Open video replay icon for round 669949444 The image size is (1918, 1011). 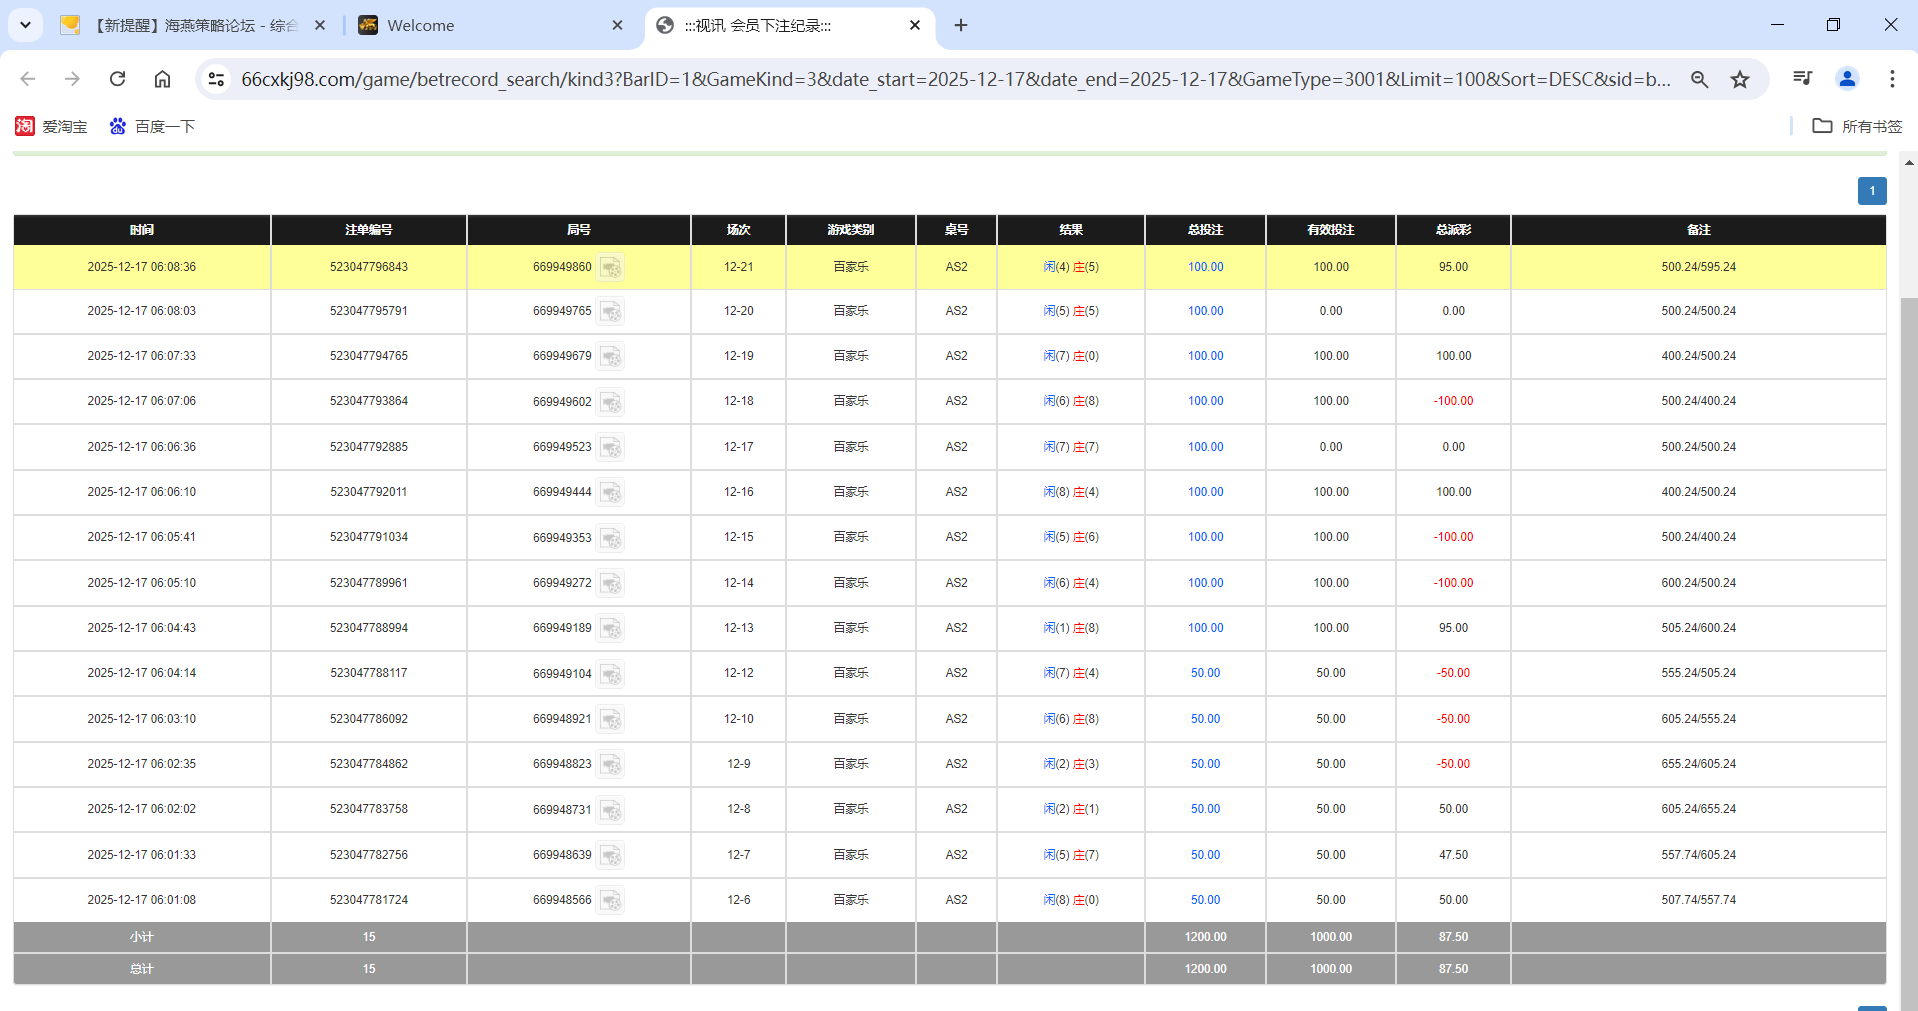coord(610,493)
